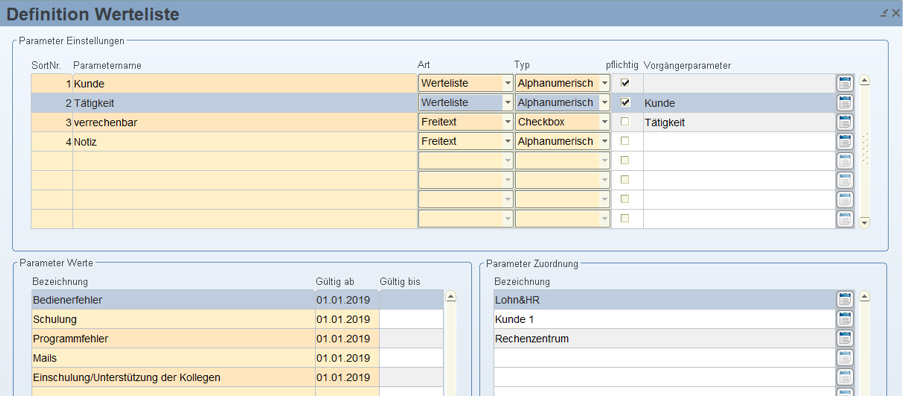Image resolution: width=903 pixels, height=396 pixels.
Task: Select the Notiz parameter name cell
Action: coord(245,142)
